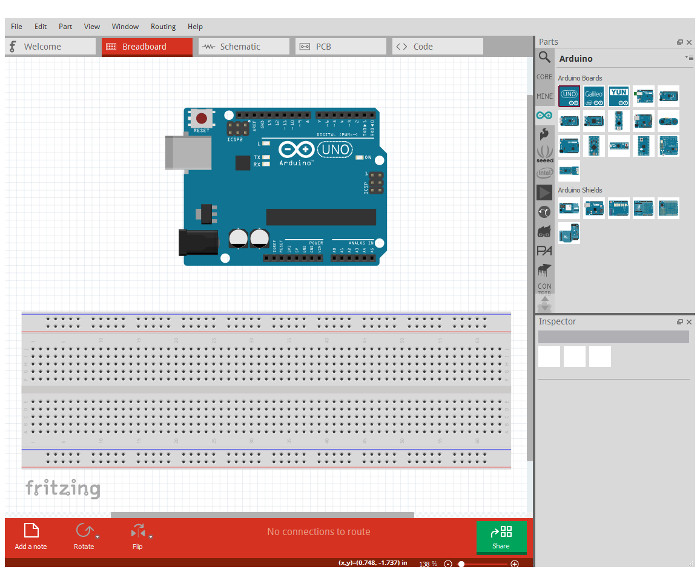Select the Arduino UNO part thumbnail
Image resolution: width=700 pixels, height=572 pixels.
[x=569, y=96]
